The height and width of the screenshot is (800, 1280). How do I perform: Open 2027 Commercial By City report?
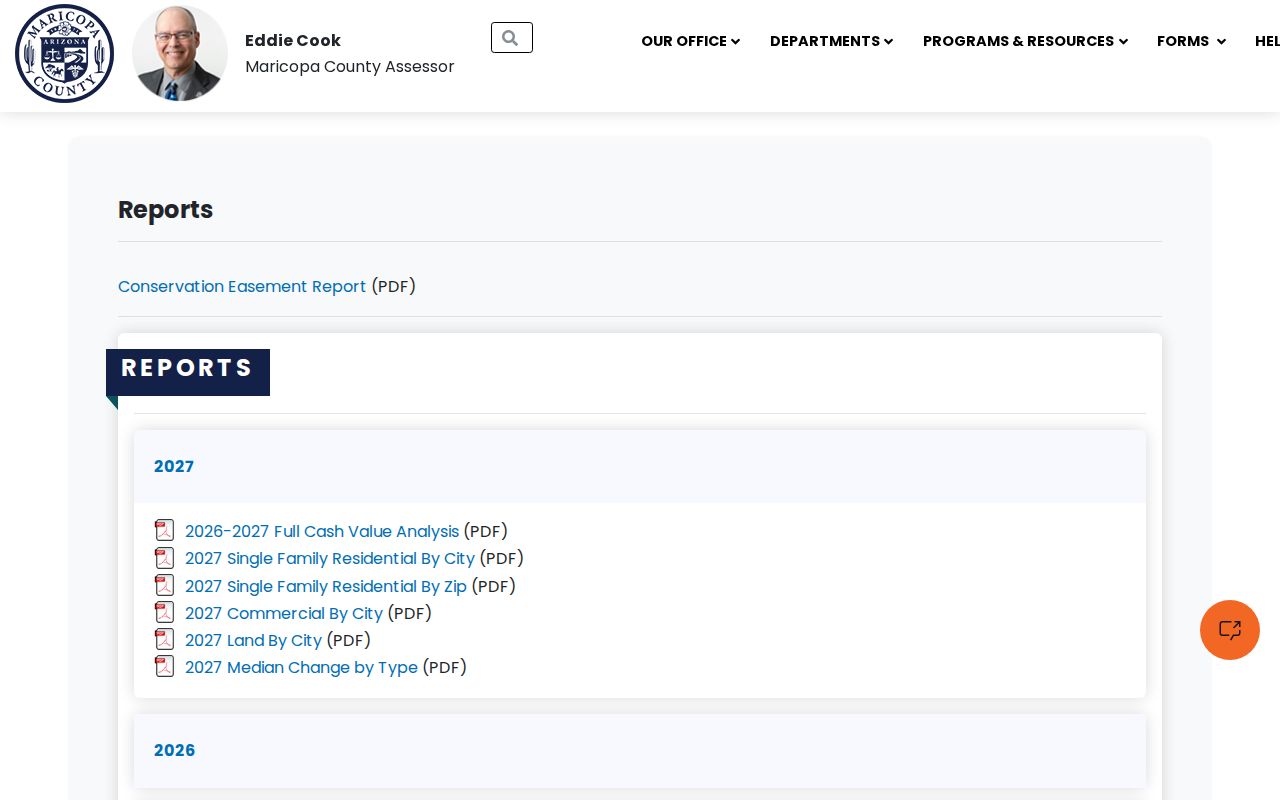(284, 614)
